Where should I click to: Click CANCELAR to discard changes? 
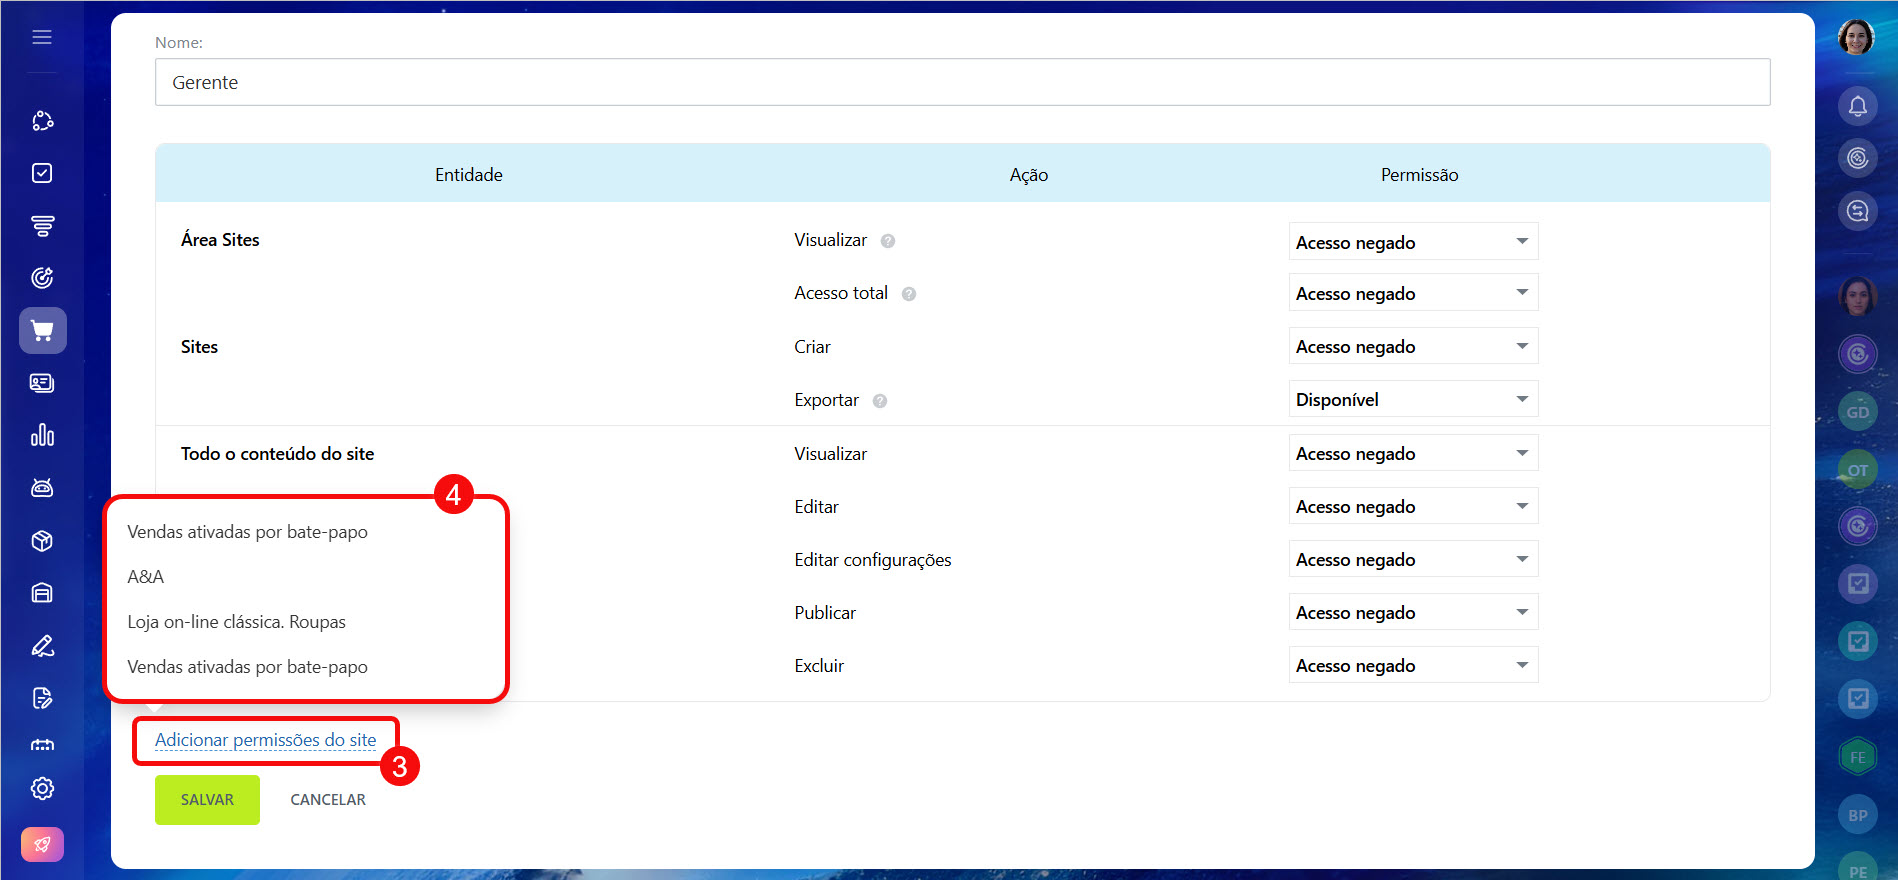328,800
